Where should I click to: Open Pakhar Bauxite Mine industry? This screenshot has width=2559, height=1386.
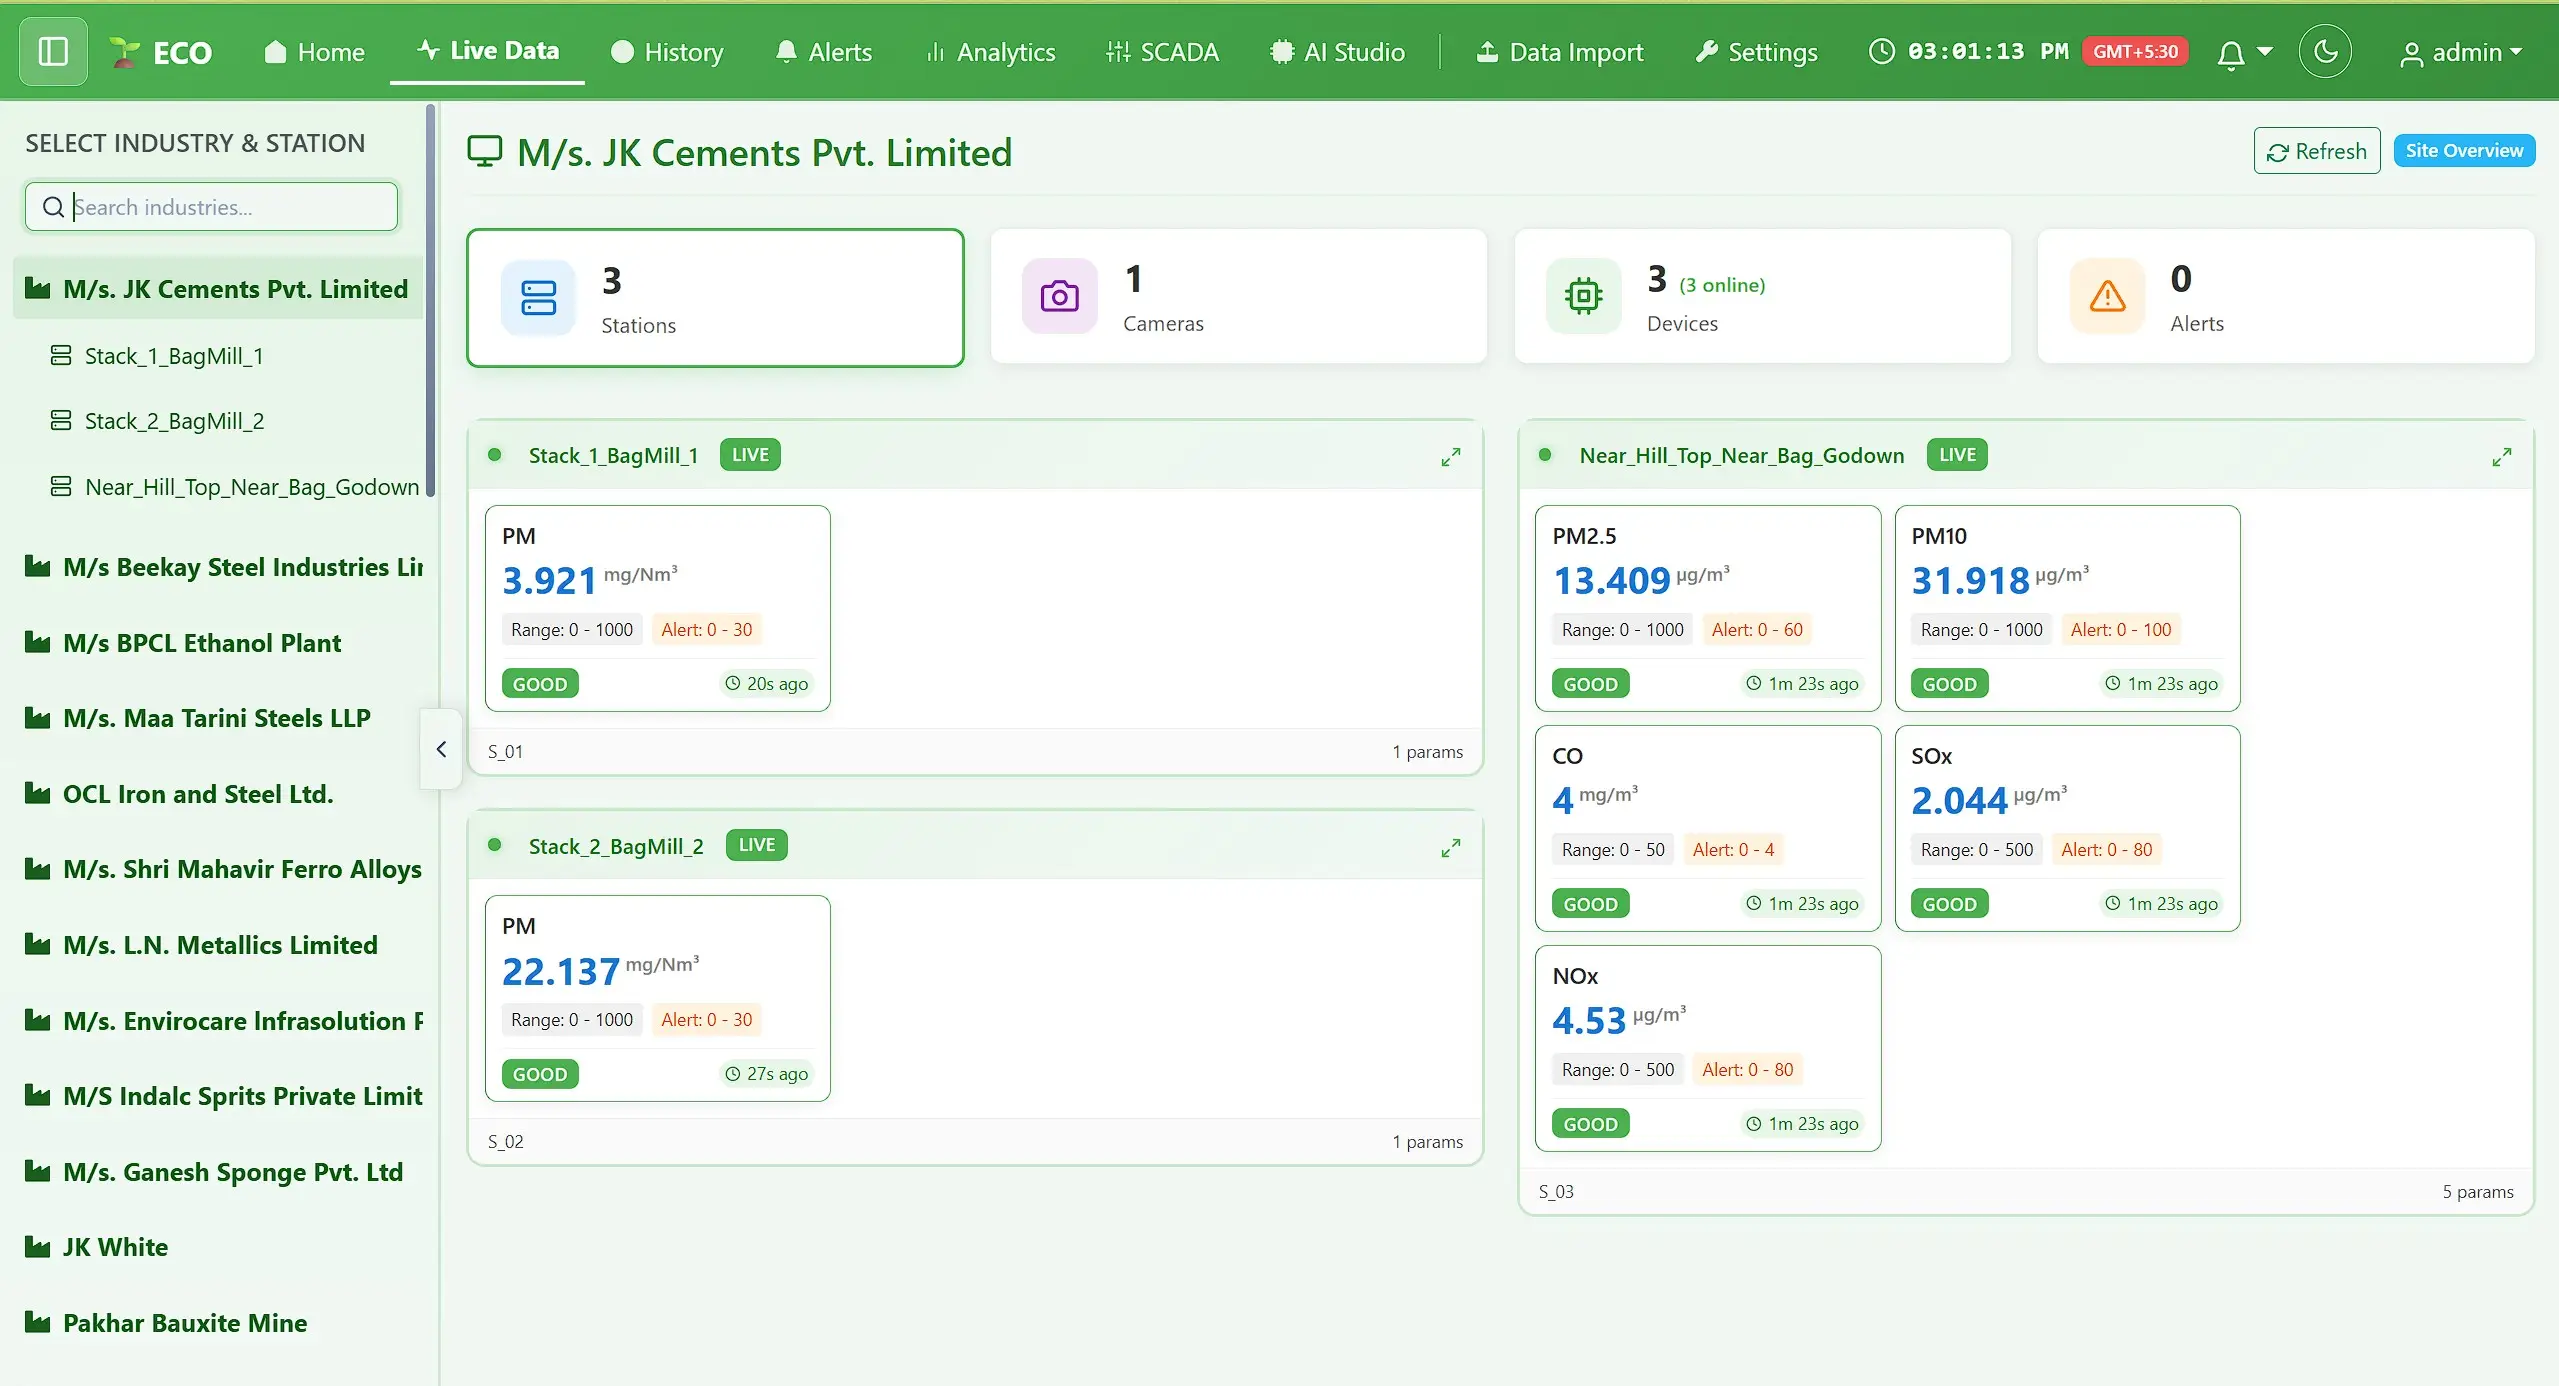click(165, 1323)
